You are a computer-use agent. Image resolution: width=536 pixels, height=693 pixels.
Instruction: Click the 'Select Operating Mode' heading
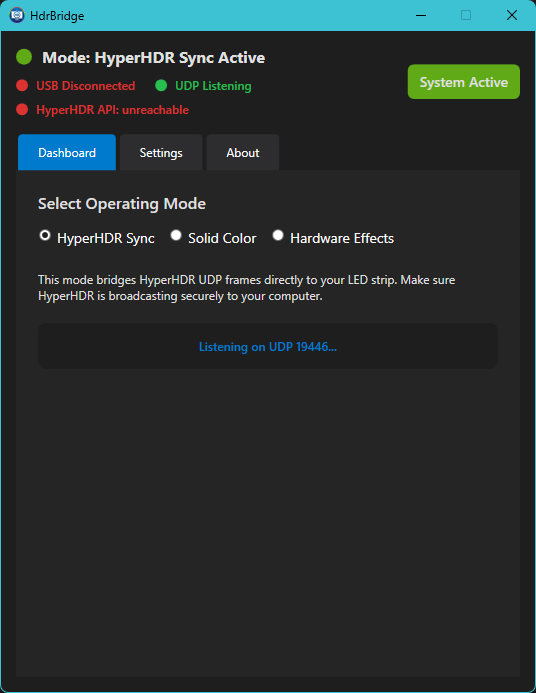pos(122,204)
